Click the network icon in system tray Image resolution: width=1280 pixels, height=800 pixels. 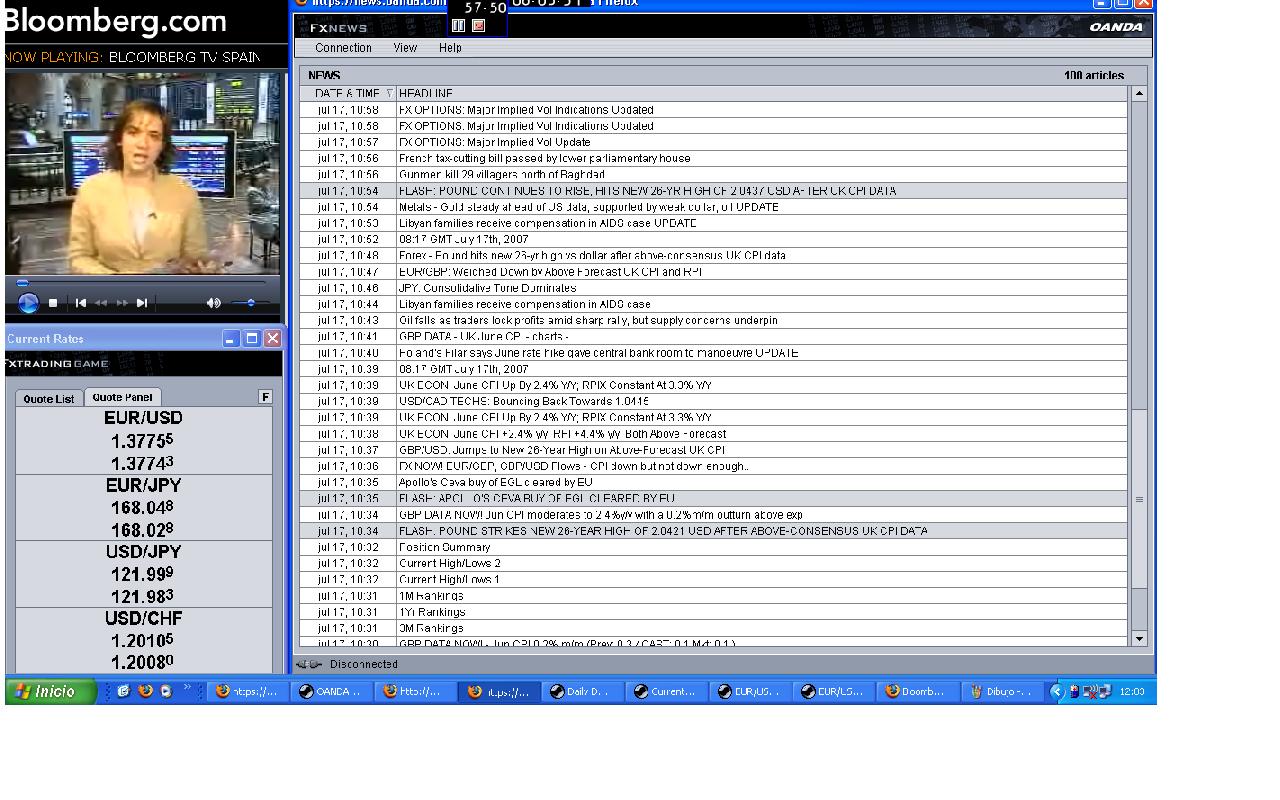(1104, 691)
